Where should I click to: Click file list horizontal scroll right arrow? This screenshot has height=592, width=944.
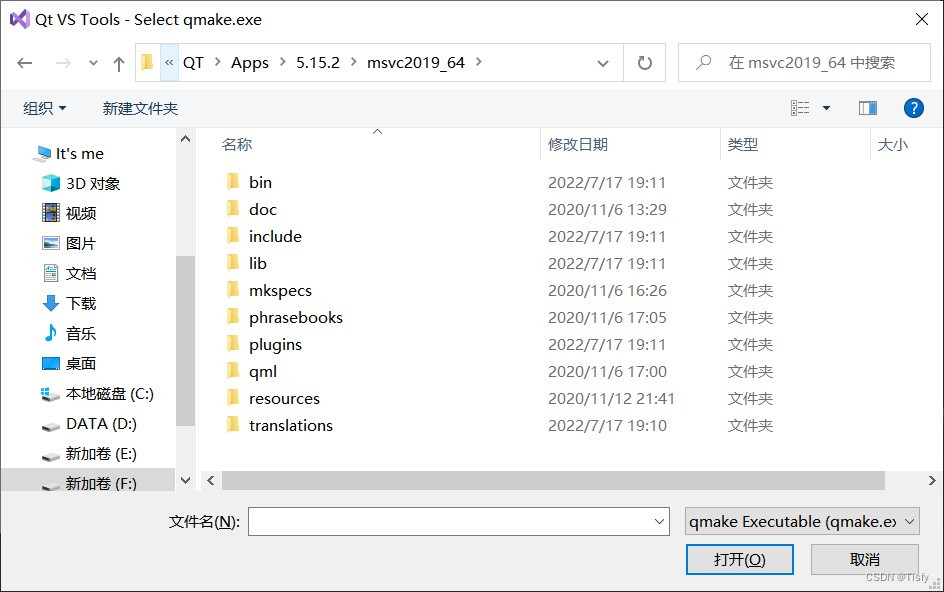coord(931,480)
